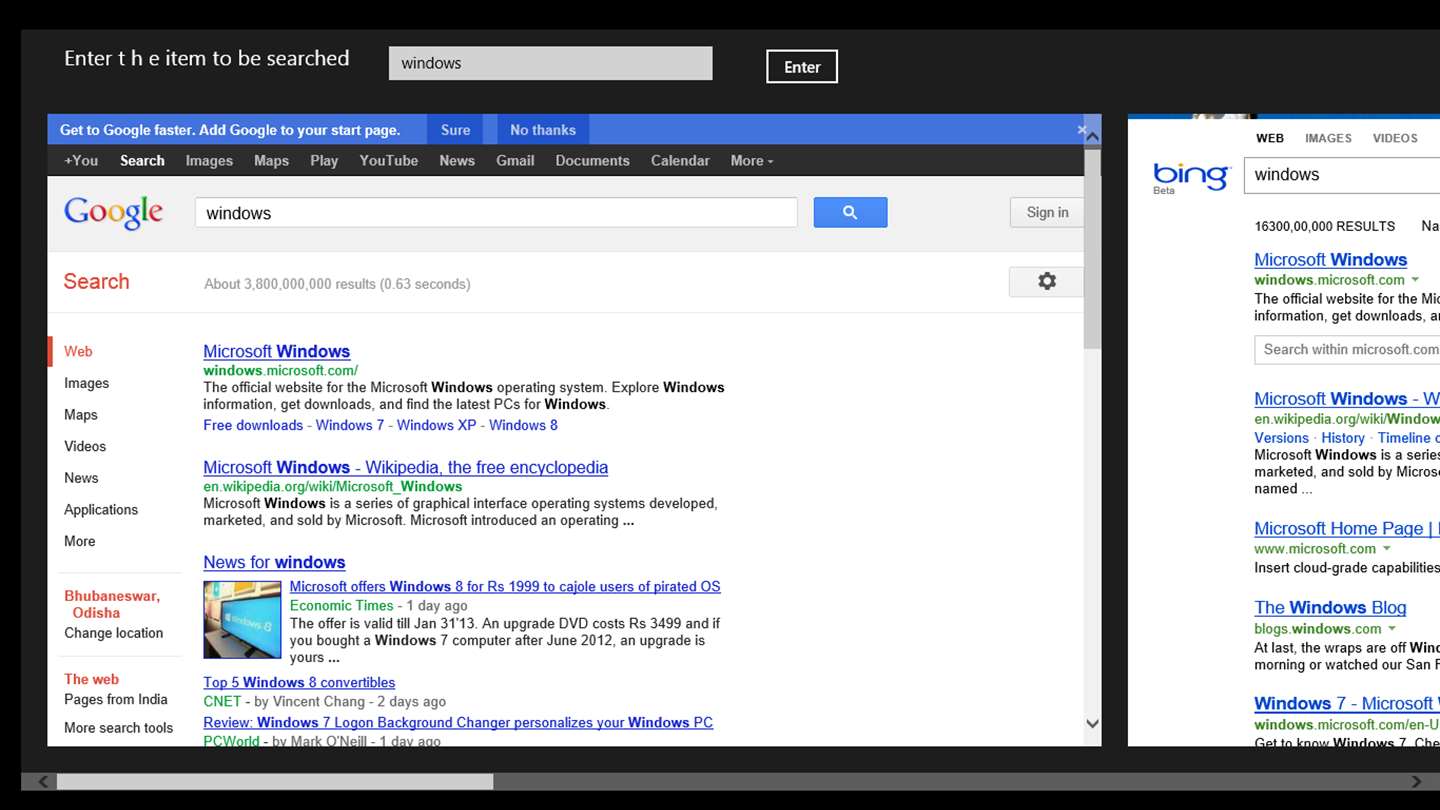Click the Google page scroll down arrow

tap(1092, 724)
